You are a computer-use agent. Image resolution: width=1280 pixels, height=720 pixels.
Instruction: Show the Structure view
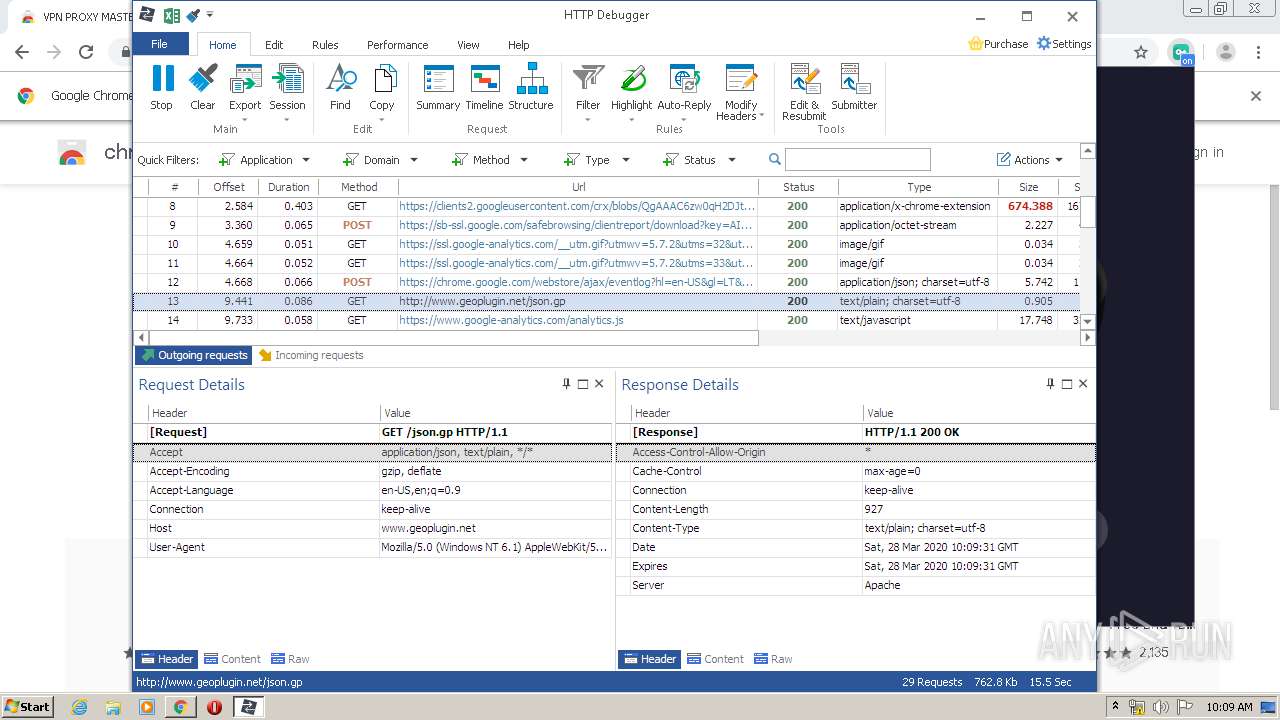point(531,87)
